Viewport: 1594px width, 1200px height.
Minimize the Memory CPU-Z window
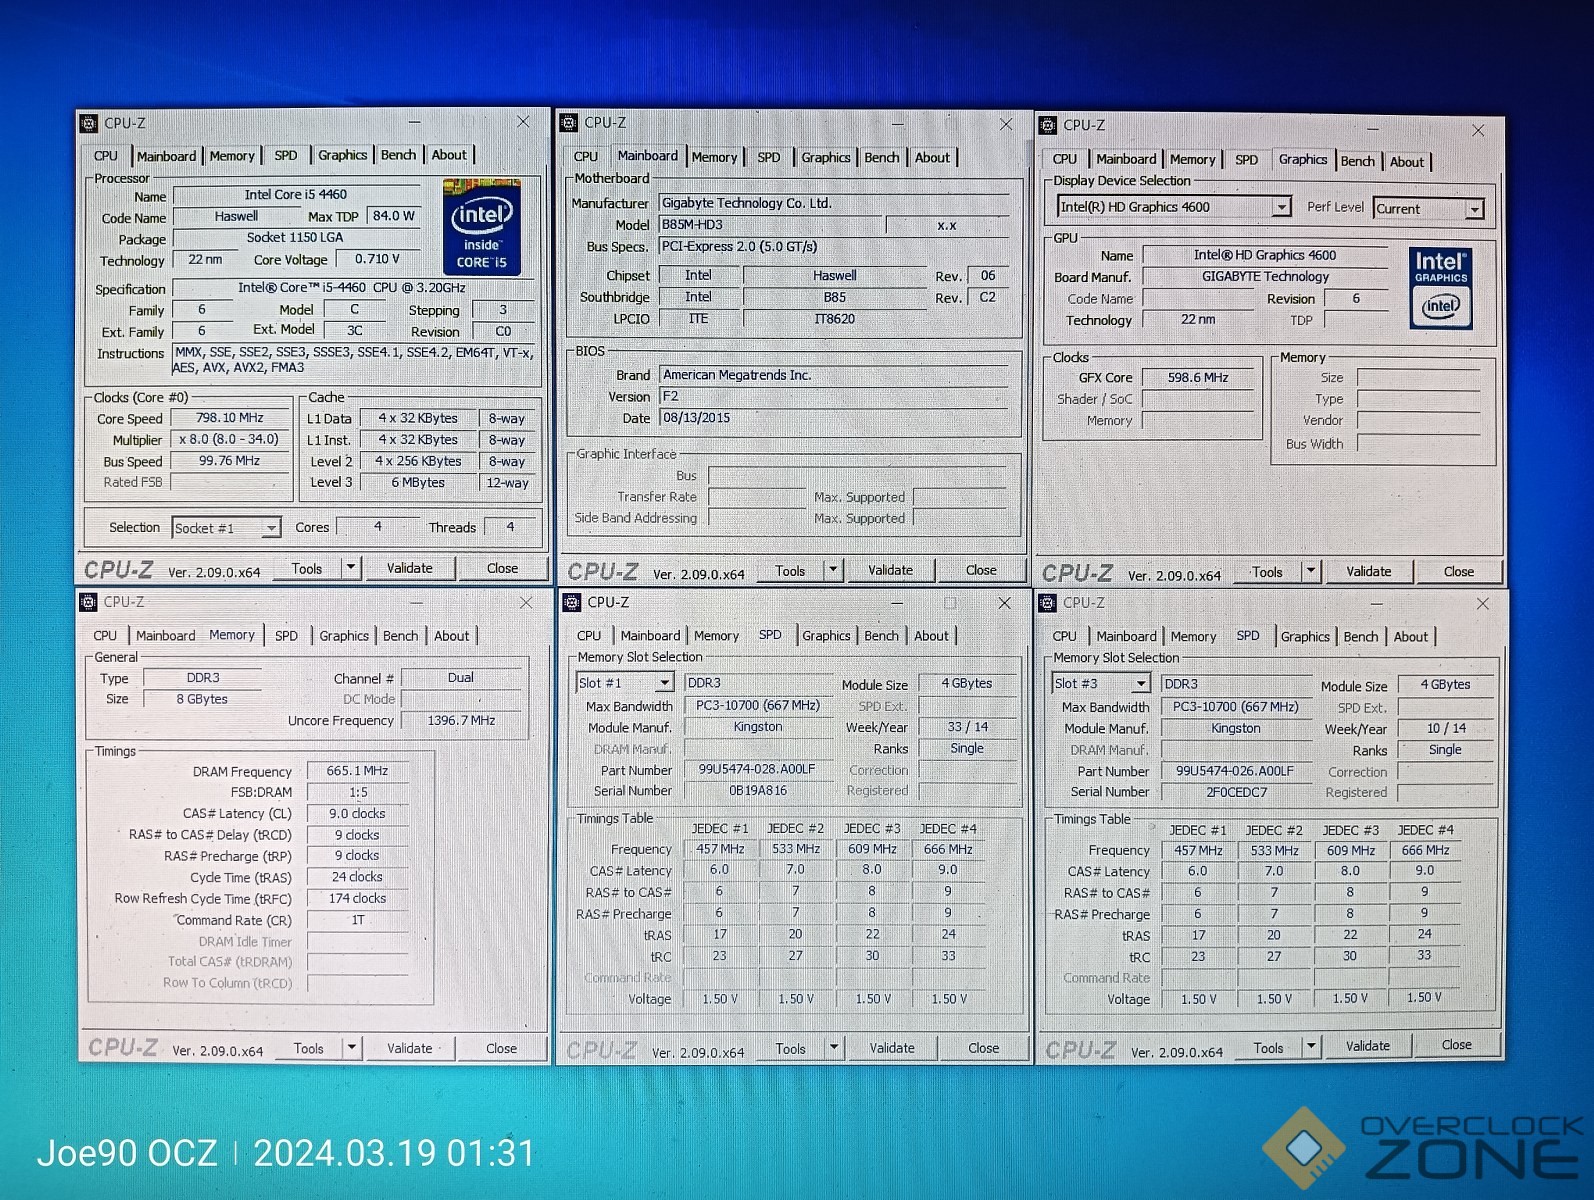pyautogui.click(x=416, y=603)
